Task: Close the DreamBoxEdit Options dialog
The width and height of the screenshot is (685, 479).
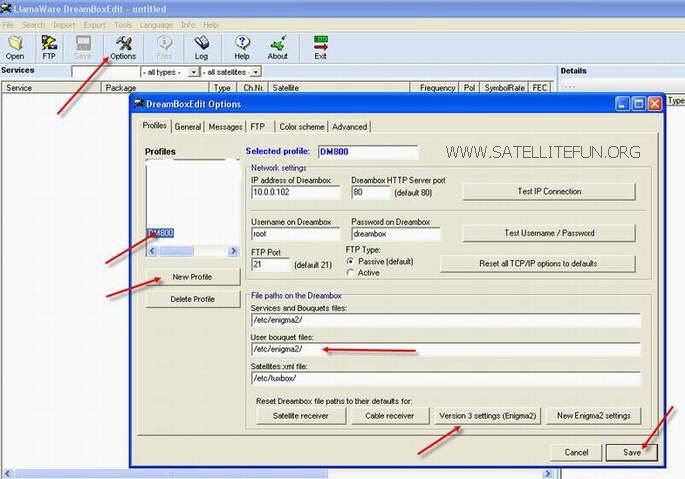Action: click(654, 104)
